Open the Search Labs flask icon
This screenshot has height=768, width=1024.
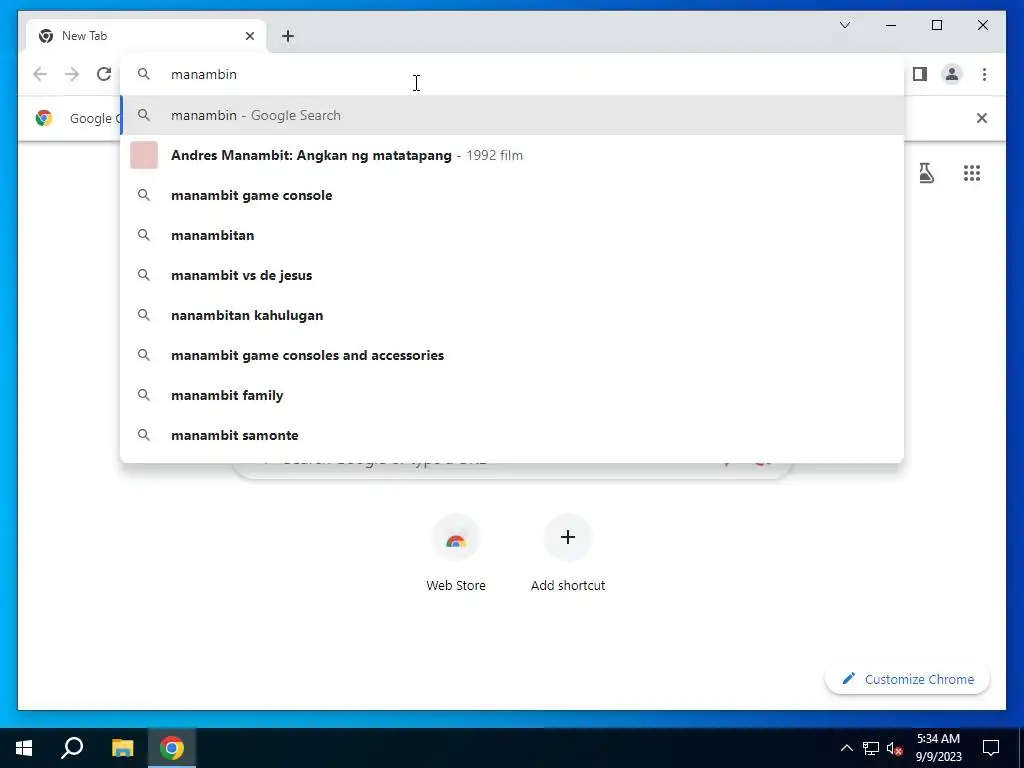point(926,173)
